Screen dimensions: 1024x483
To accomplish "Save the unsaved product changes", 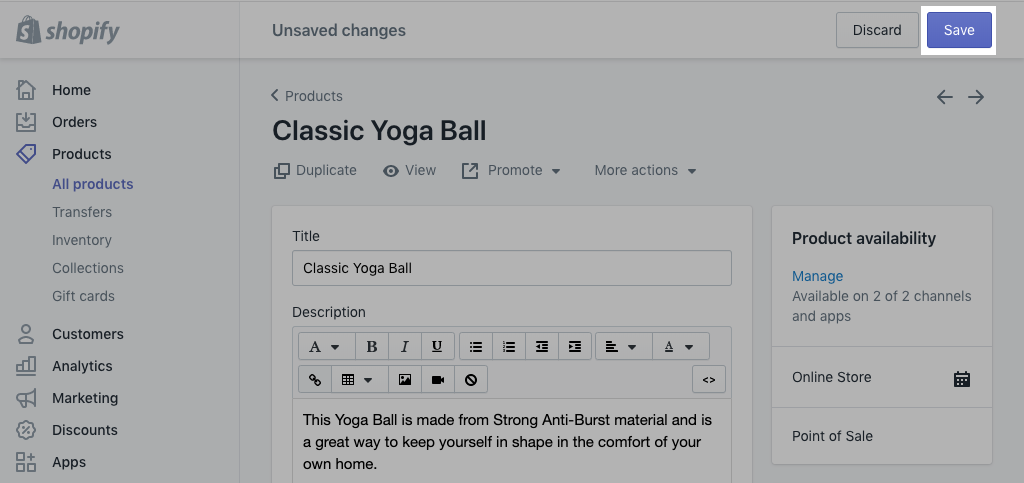I will [x=958, y=30].
